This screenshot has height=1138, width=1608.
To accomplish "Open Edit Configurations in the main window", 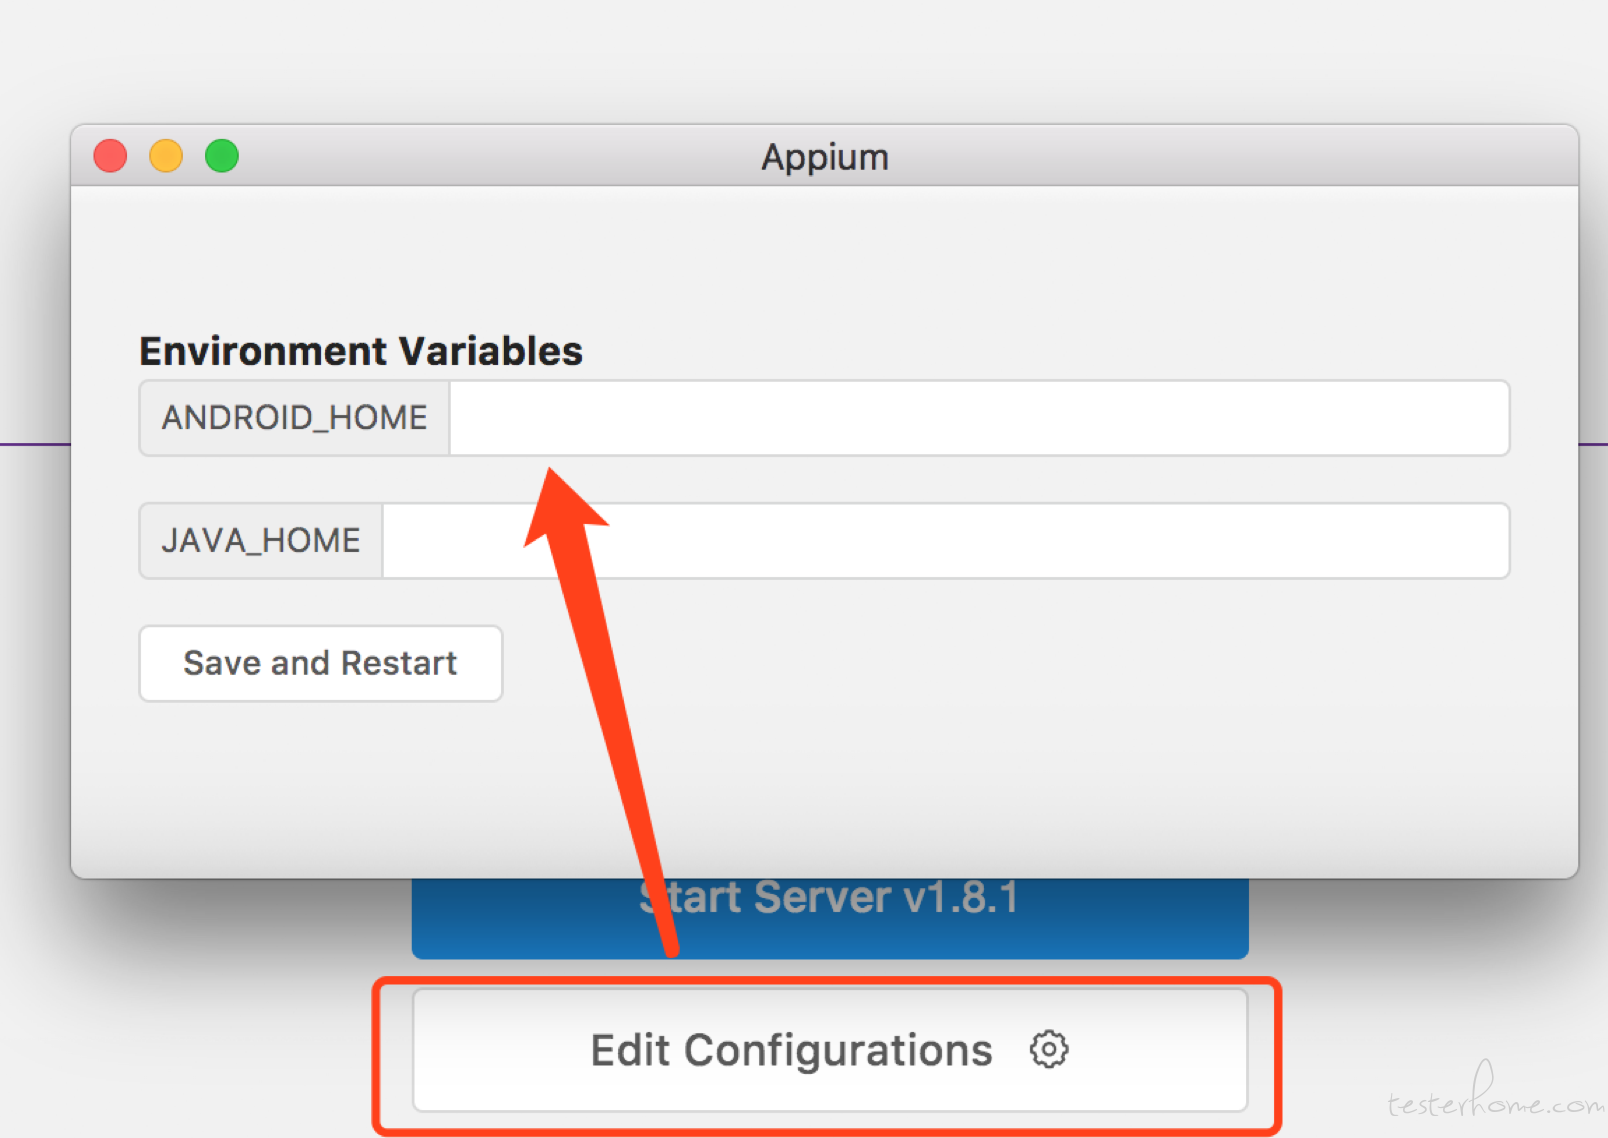I will [830, 1050].
